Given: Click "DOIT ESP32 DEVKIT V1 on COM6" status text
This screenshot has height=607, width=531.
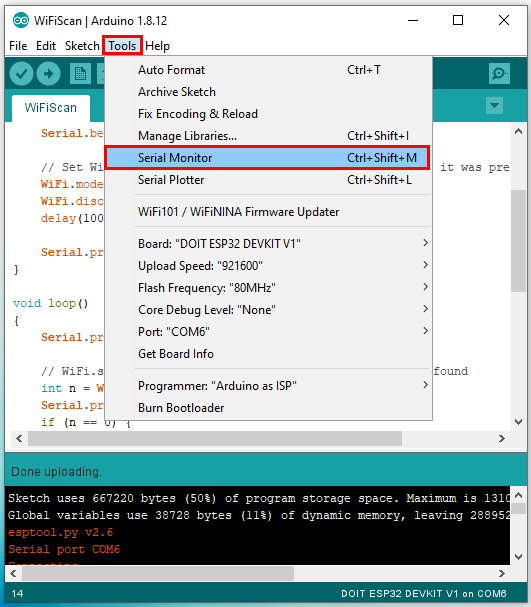Looking at the screenshot, I should coord(423,594).
